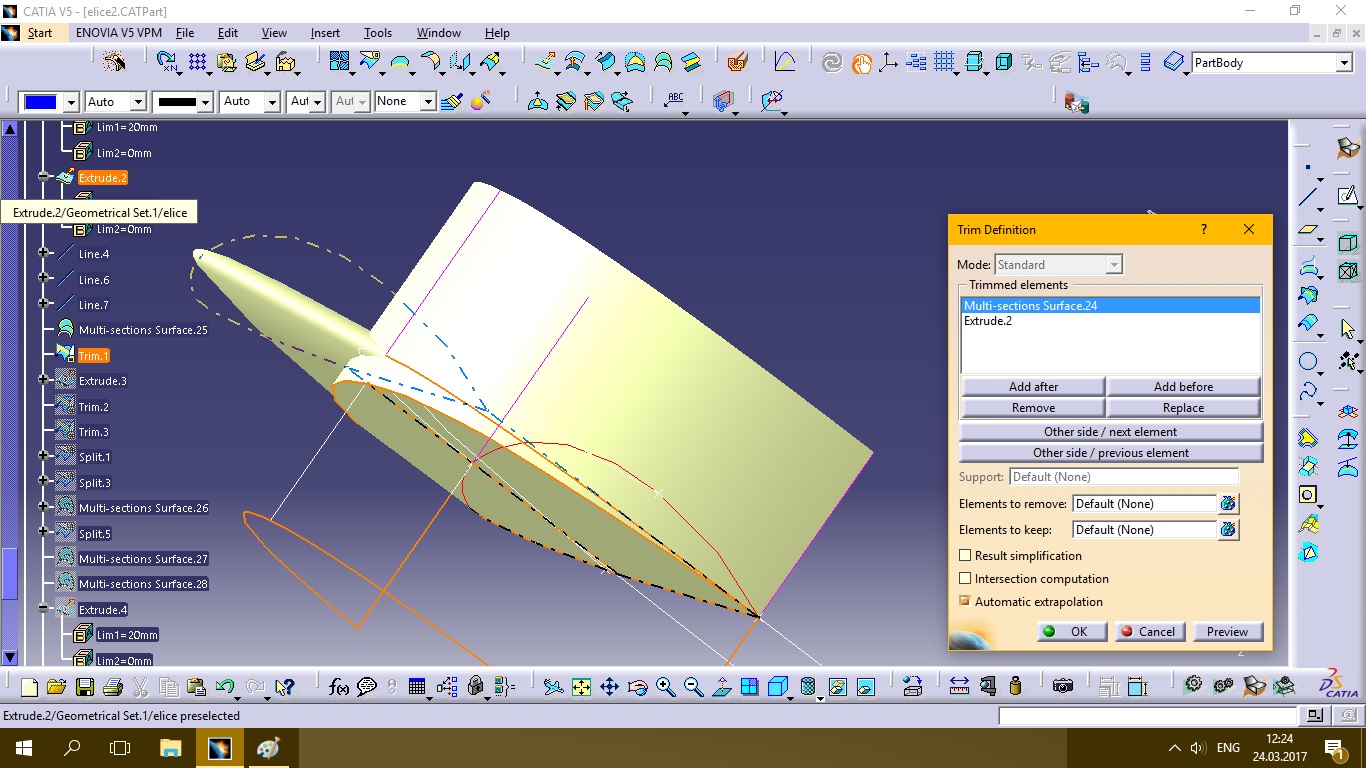Image resolution: width=1366 pixels, height=768 pixels.
Task: Click the Painter brush icon beside None dropdown
Action: 452,101
